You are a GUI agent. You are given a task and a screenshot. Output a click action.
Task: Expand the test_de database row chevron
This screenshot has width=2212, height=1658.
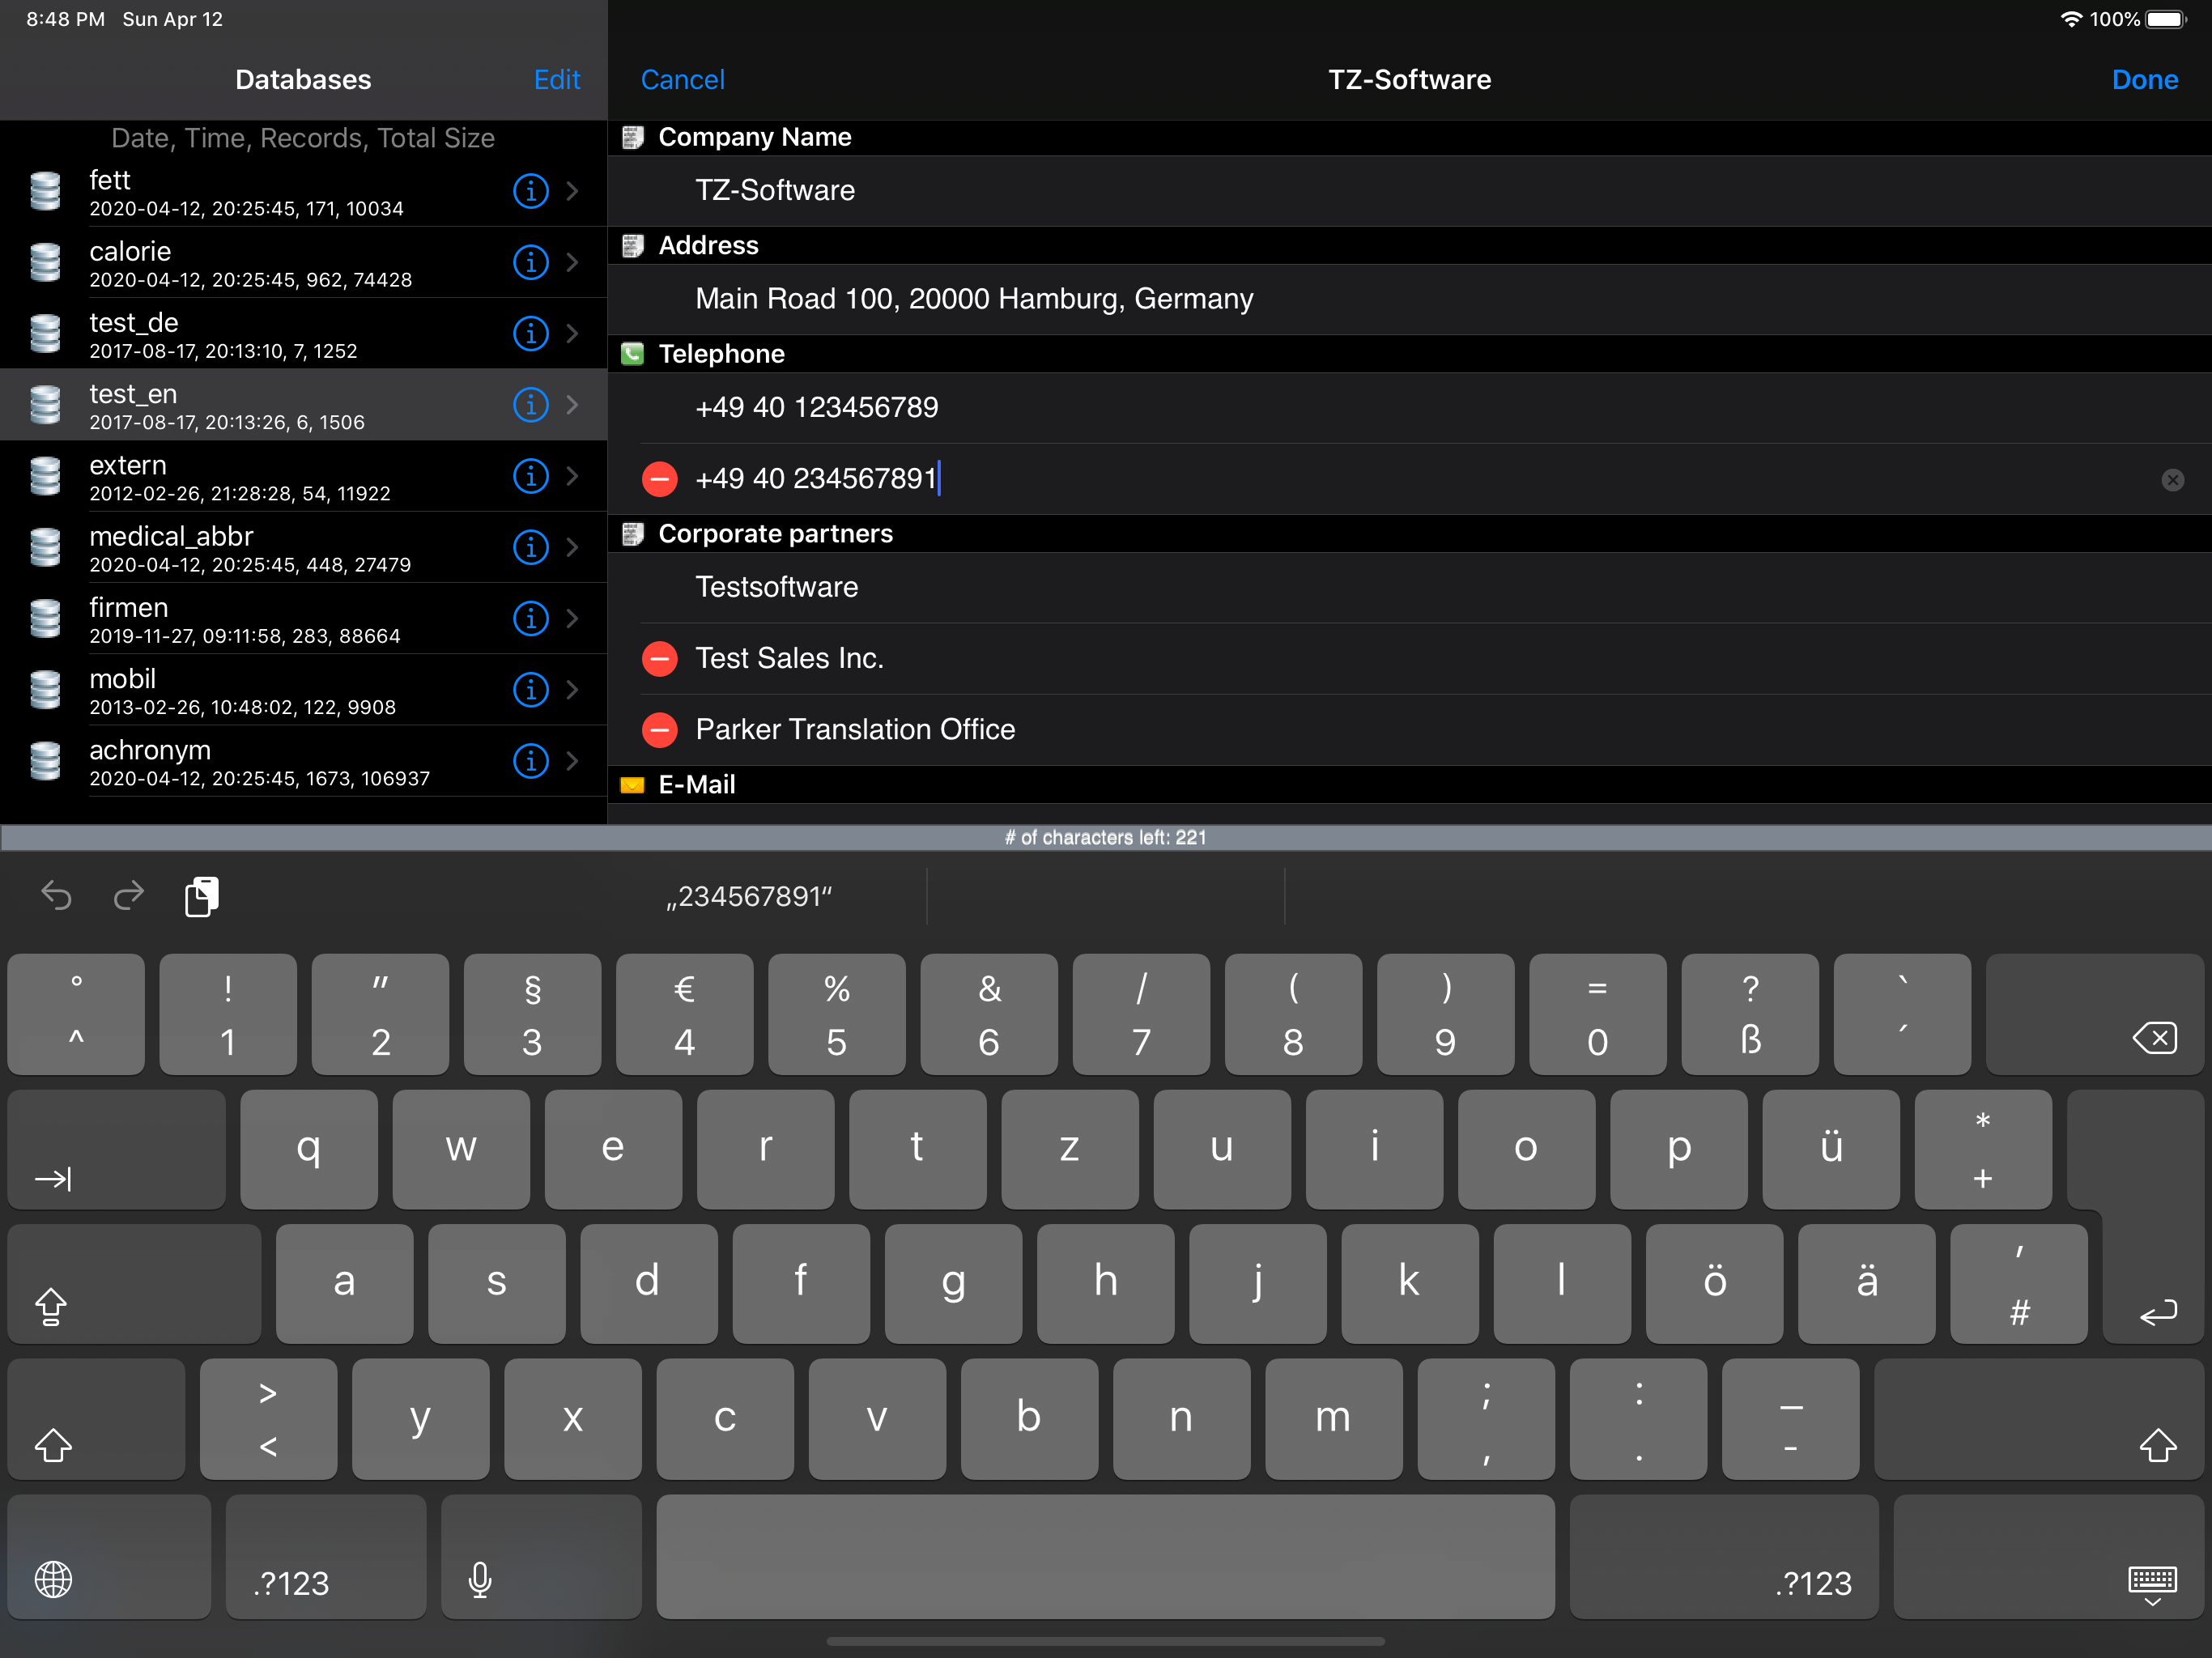[x=572, y=333]
